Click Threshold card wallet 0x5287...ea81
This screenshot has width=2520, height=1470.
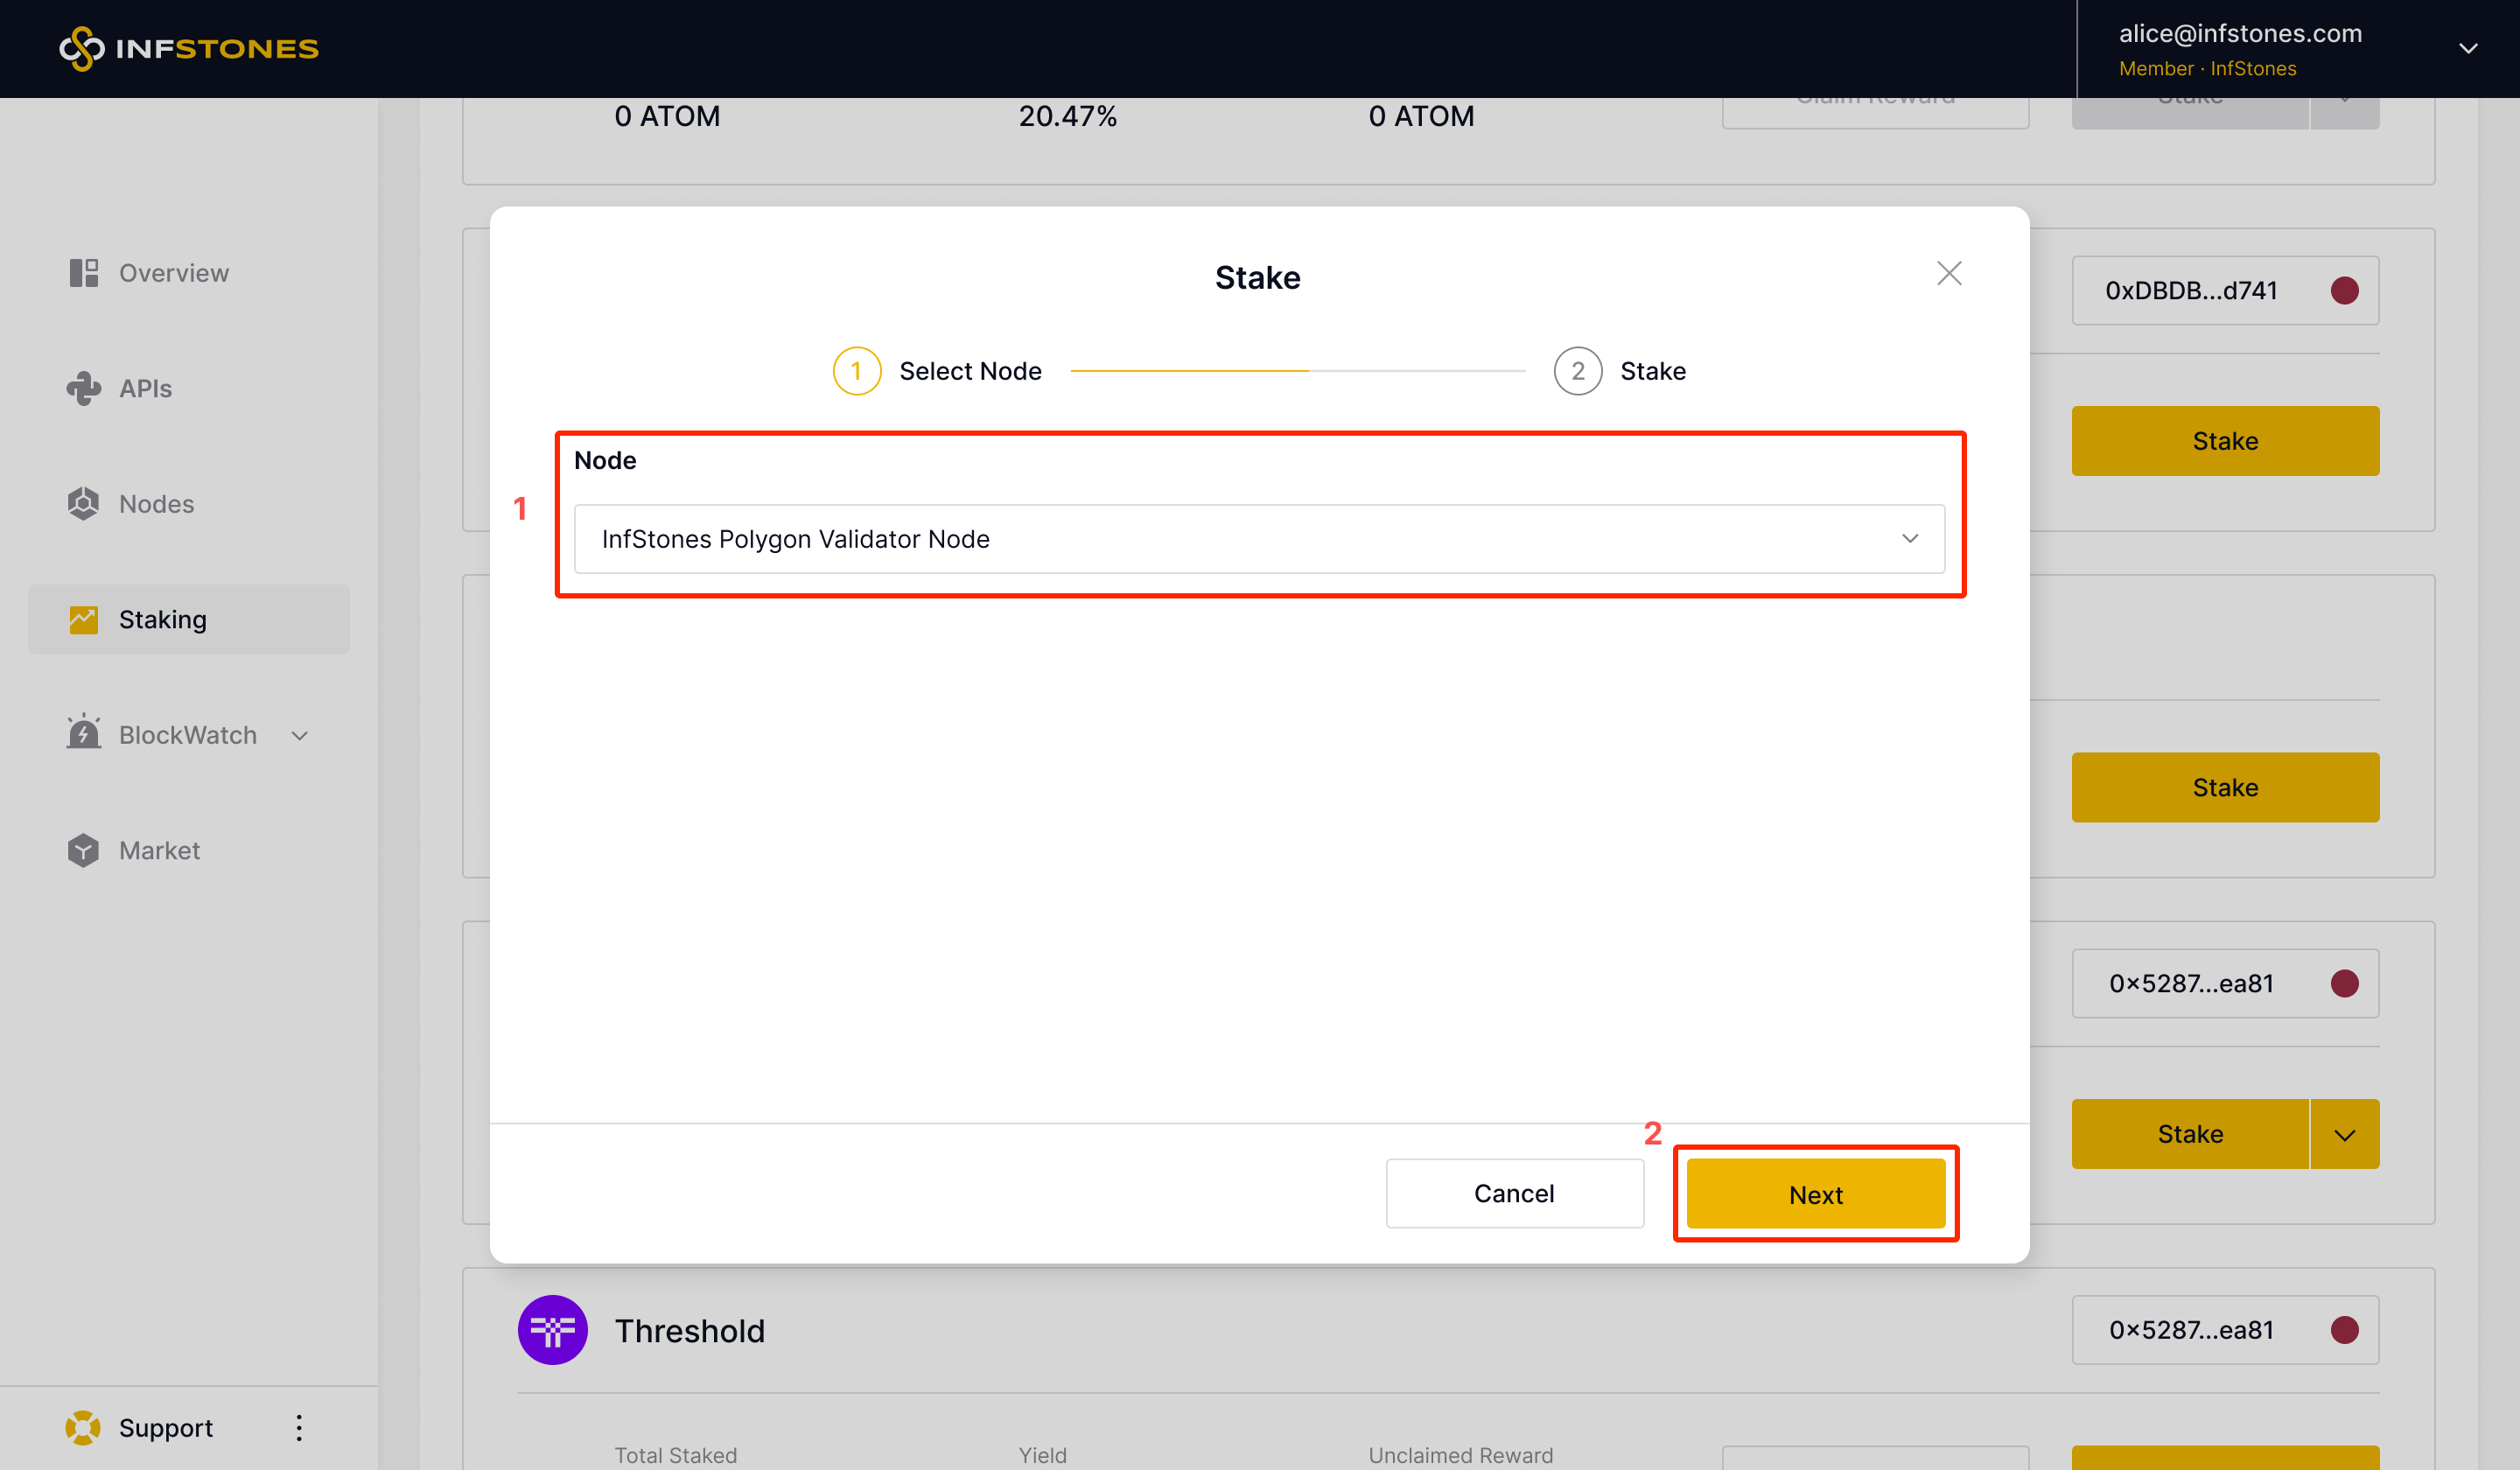pyautogui.click(x=2225, y=1330)
